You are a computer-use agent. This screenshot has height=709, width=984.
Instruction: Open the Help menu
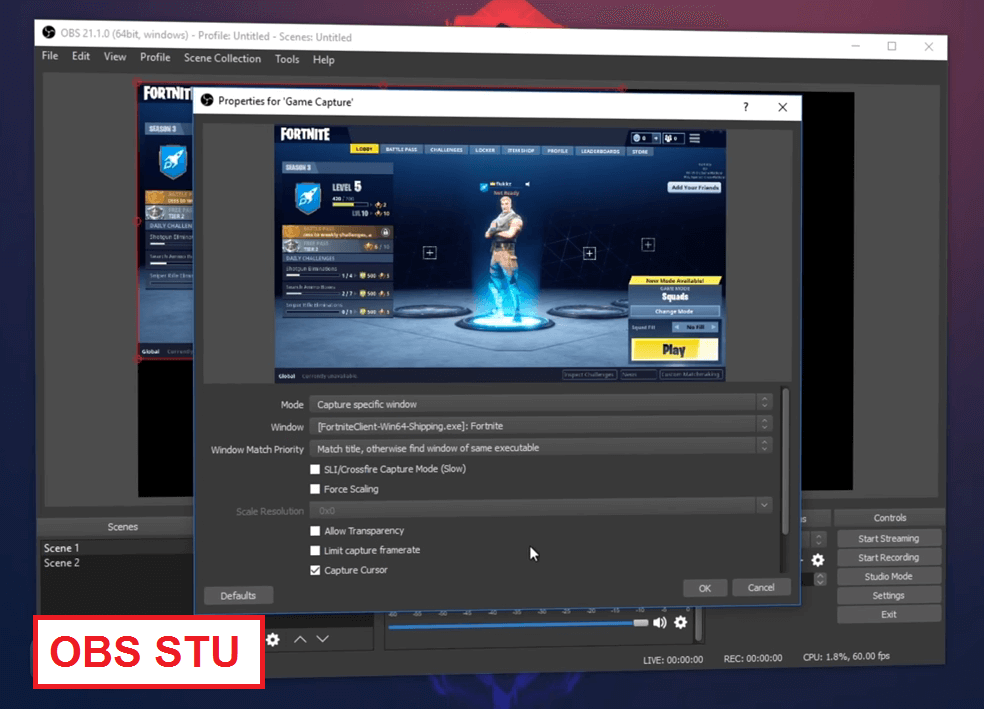[x=323, y=60]
